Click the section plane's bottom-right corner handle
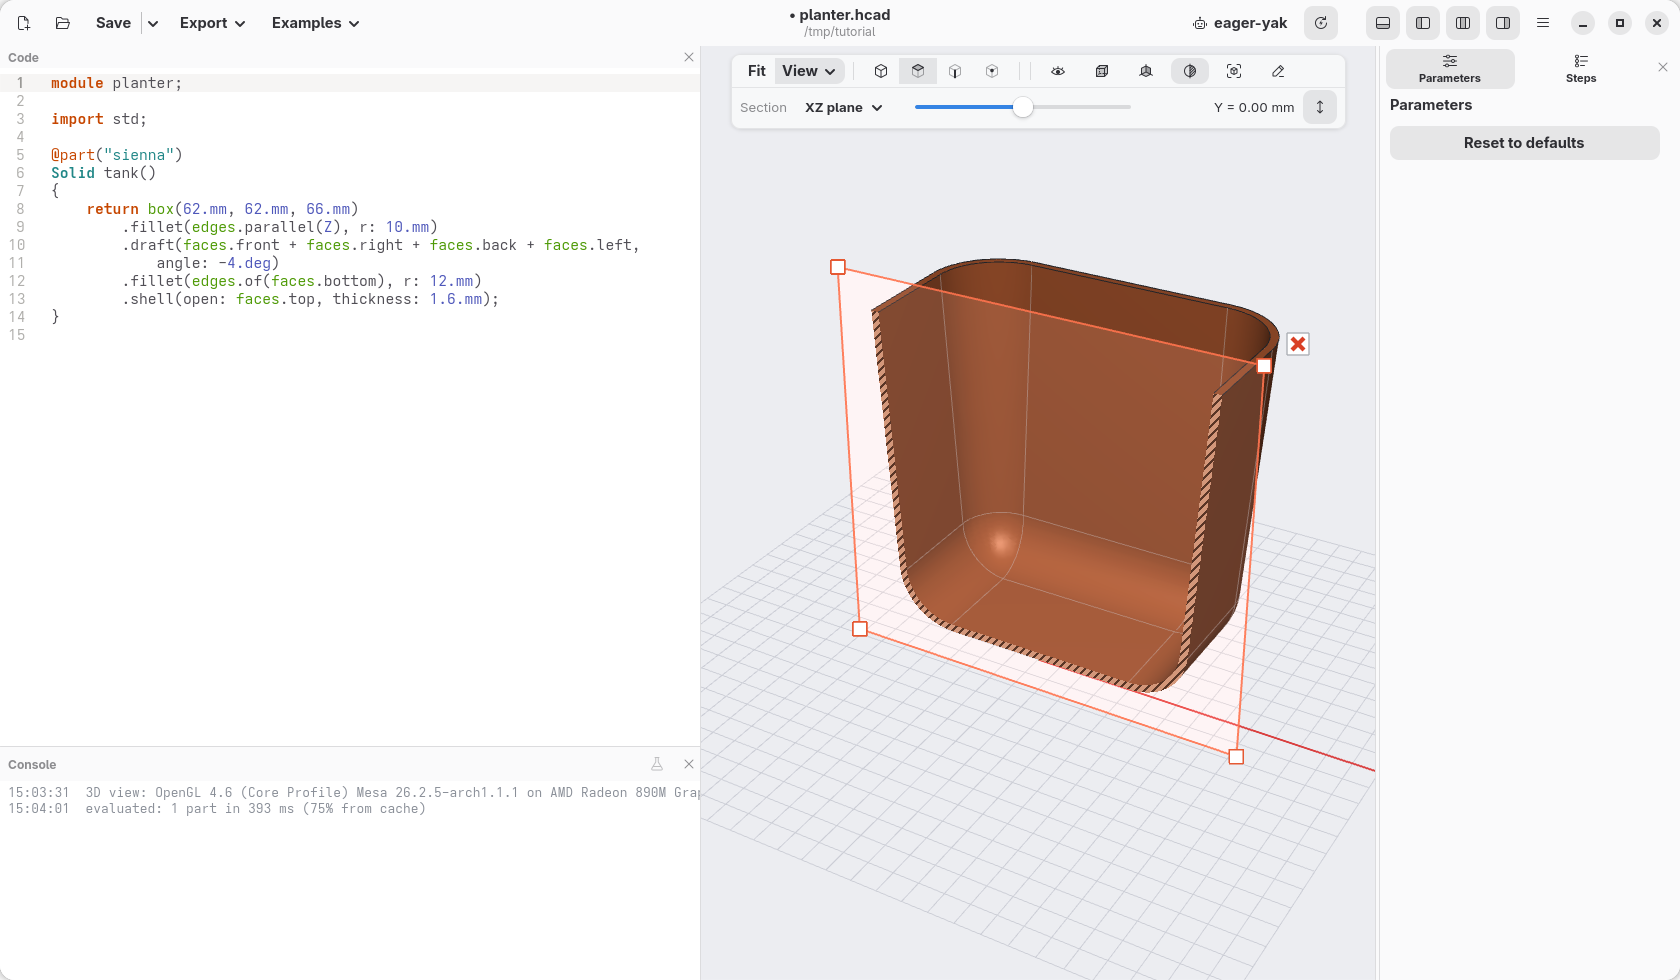 pyautogui.click(x=1236, y=757)
